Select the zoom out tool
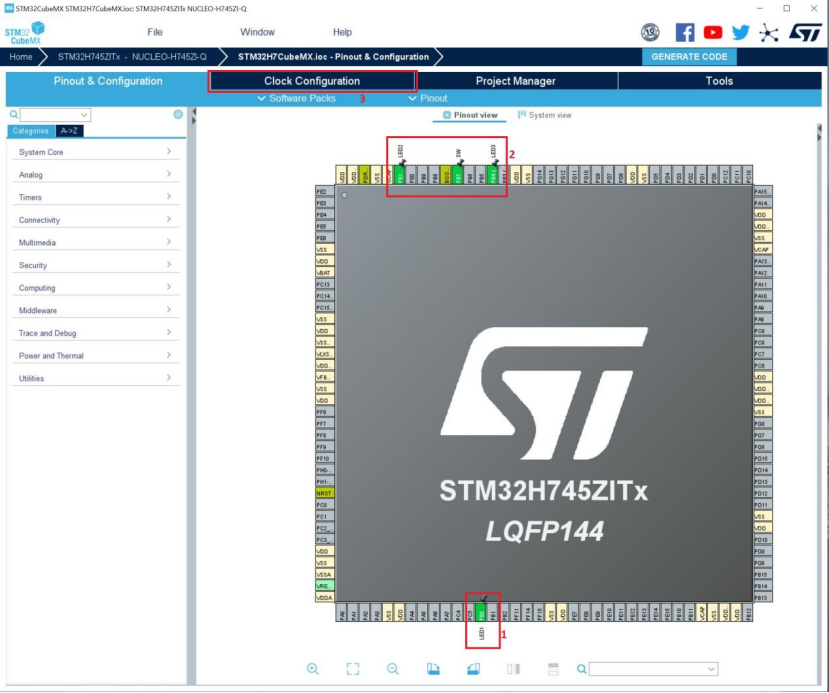 [x=393, y=669]
